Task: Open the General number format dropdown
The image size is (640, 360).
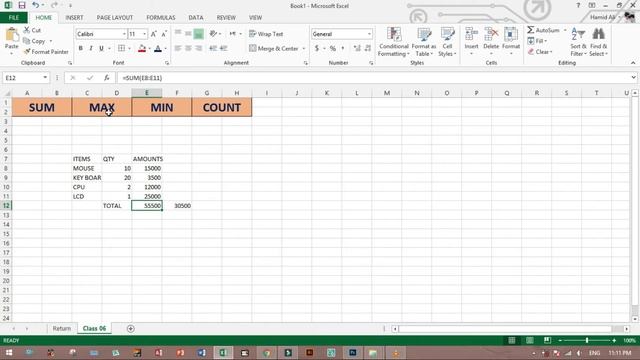Action: pos(369,34)
